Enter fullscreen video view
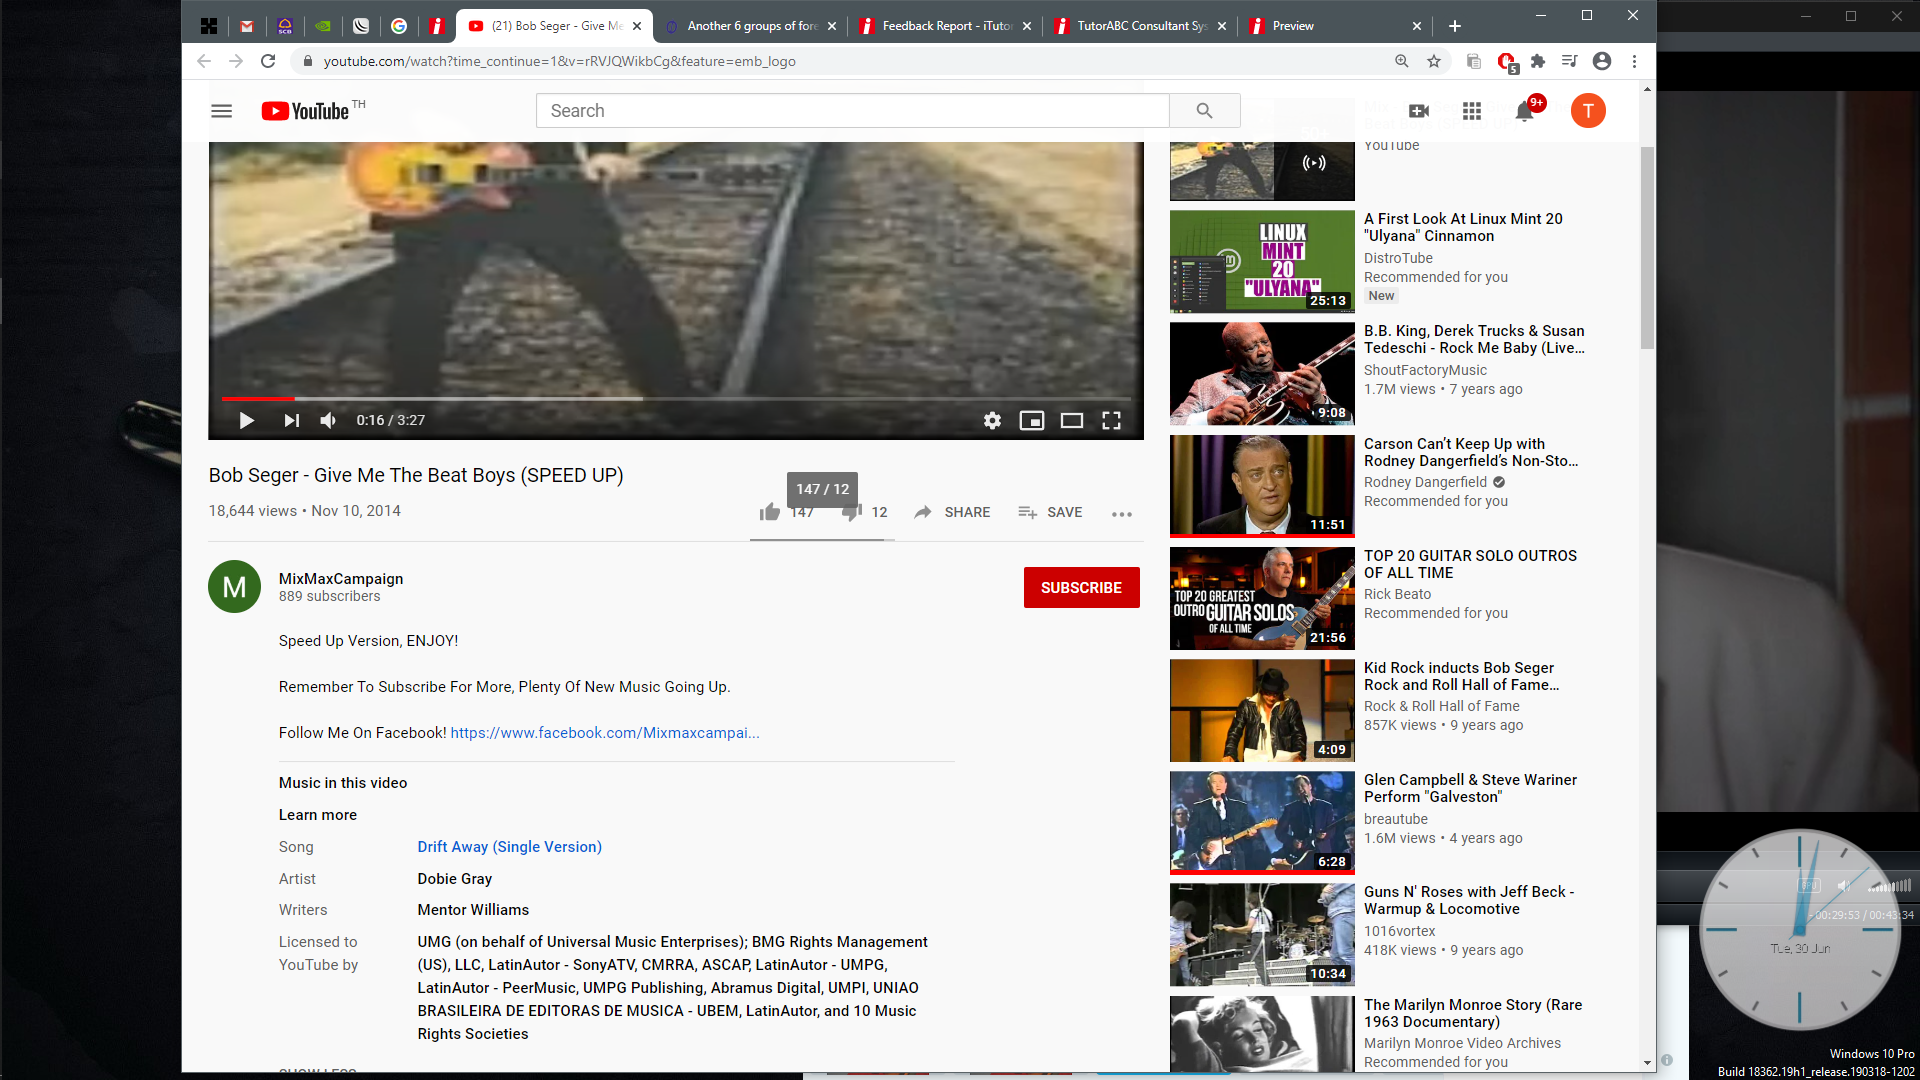 (x=1111, y=421)
